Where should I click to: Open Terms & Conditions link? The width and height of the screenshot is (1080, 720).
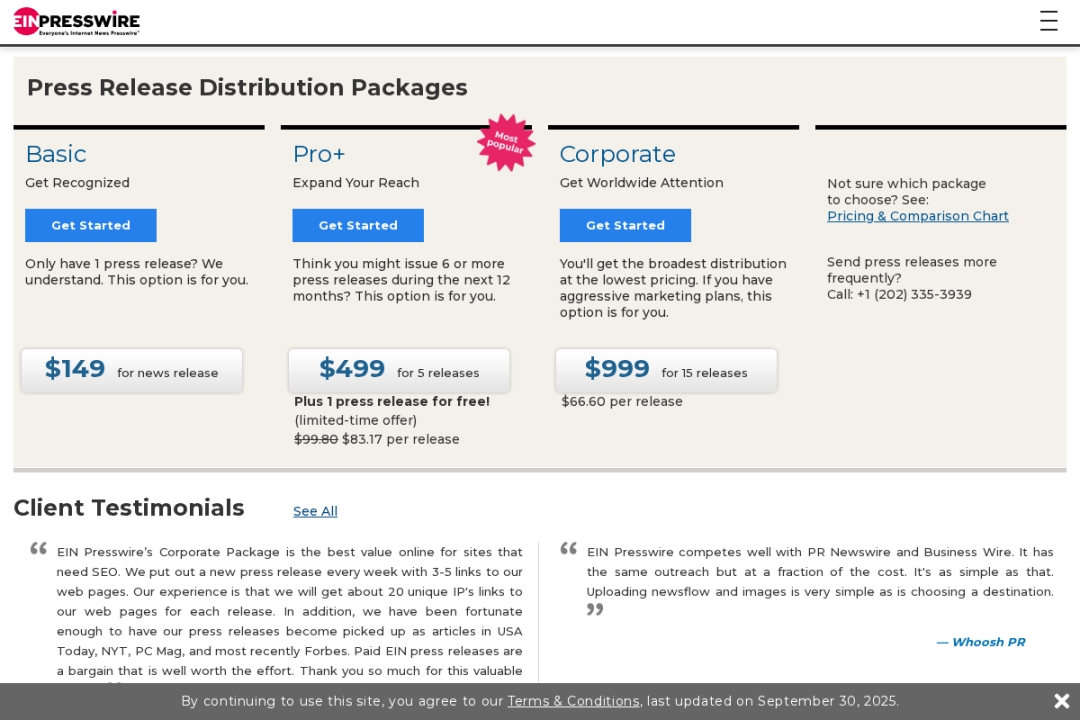573,701
